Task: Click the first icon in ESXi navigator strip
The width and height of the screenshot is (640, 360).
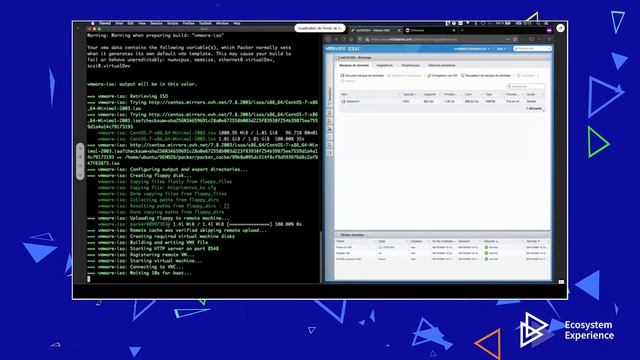Action: 330,113
